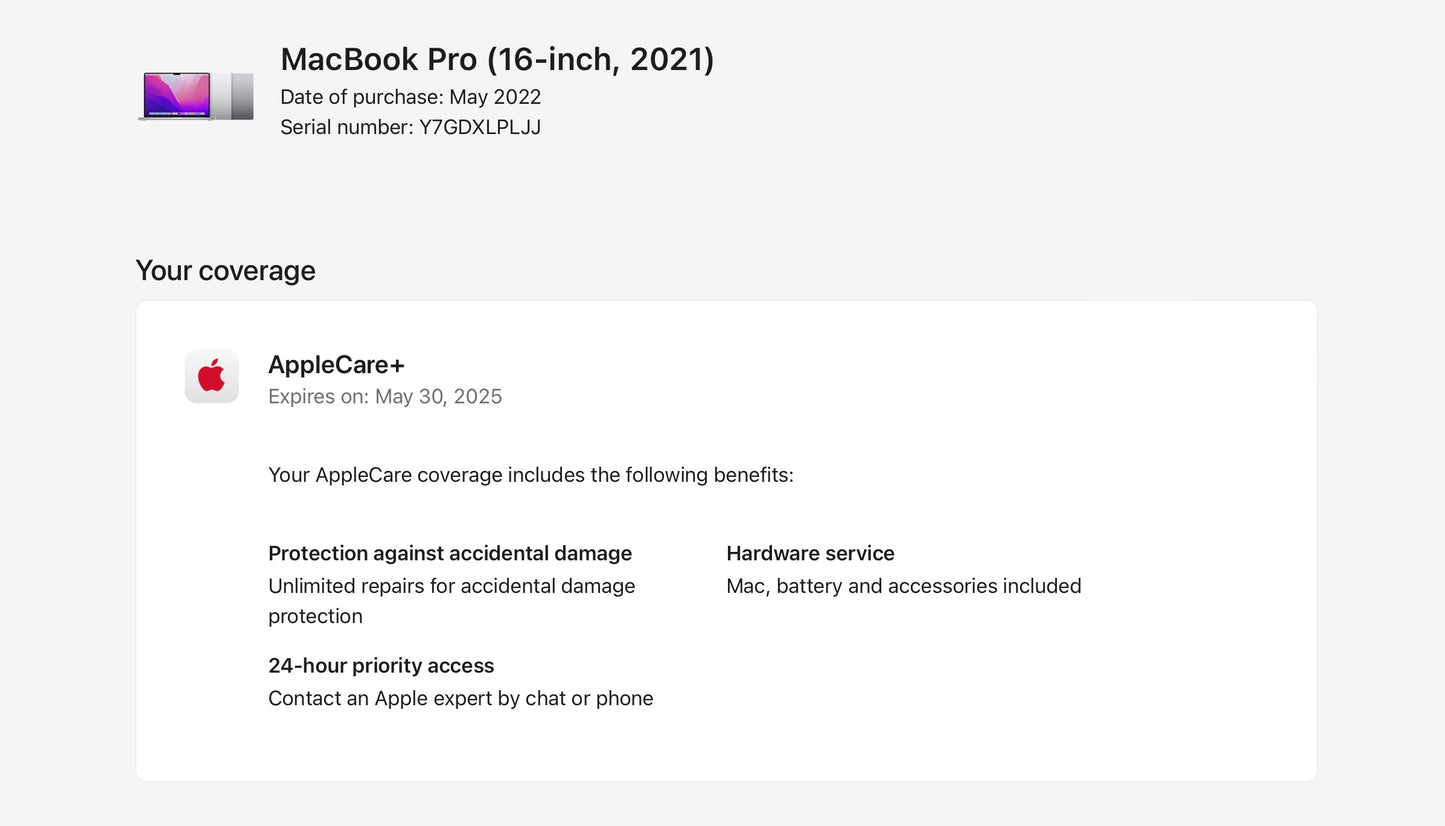Click the Hardware service heading

click(810, 553)
